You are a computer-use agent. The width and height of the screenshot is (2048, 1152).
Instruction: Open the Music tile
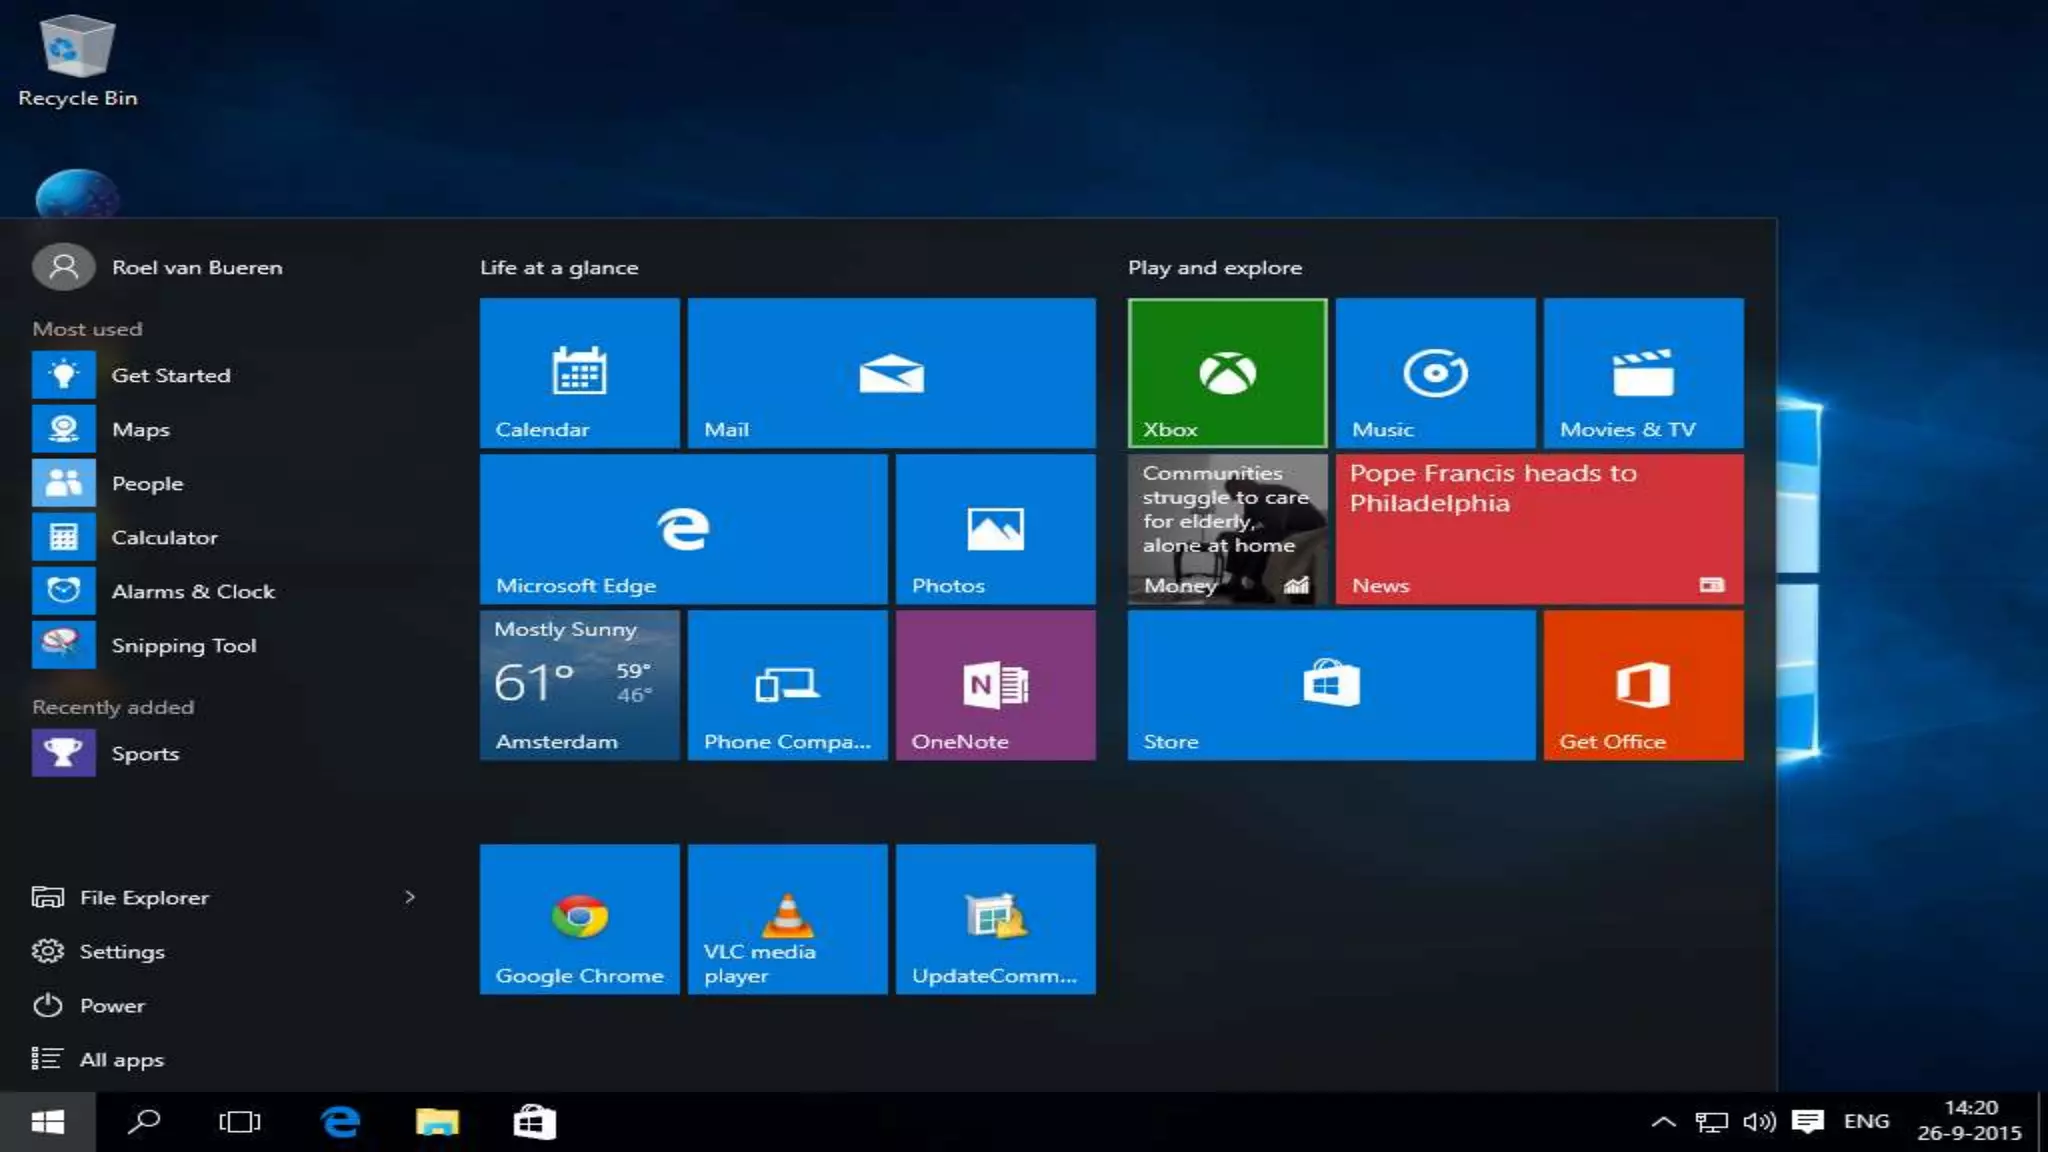[1435, 372]
